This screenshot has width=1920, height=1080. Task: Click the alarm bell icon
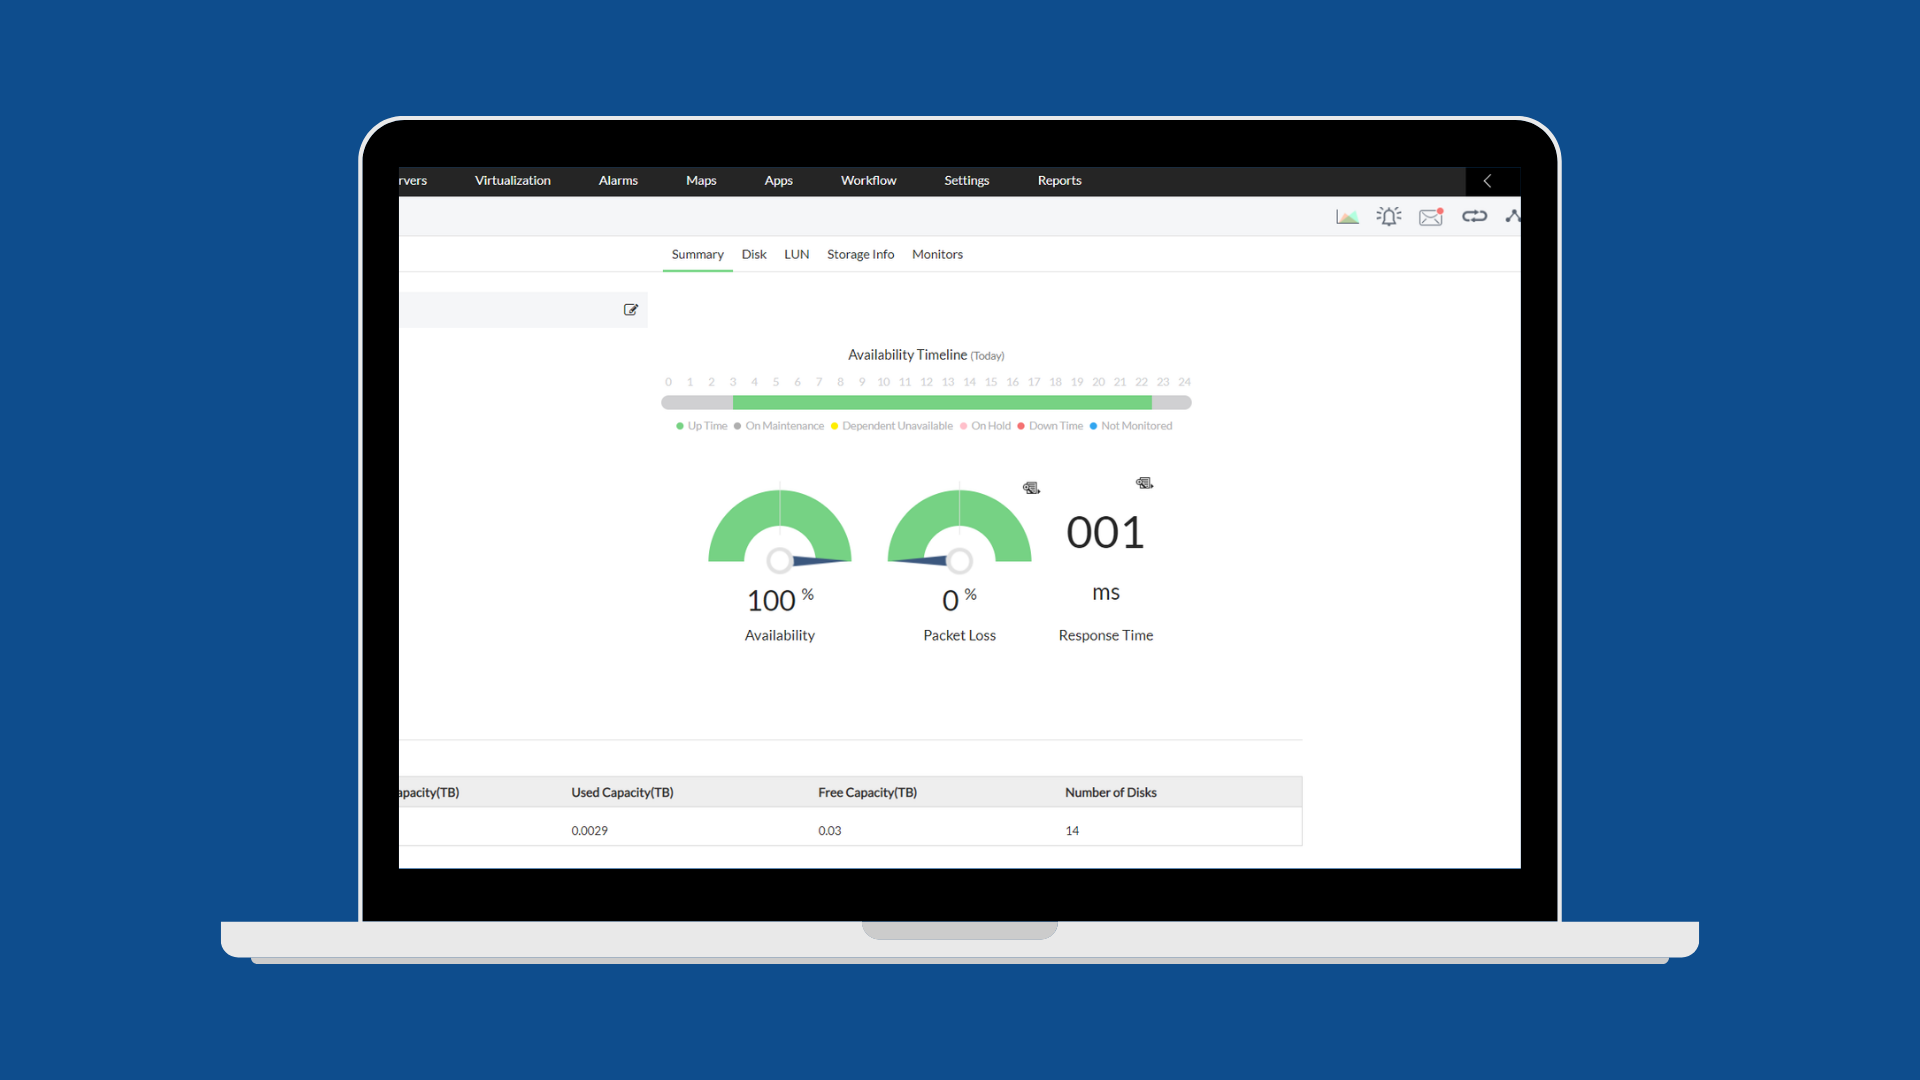click(x=1389, y=216)
